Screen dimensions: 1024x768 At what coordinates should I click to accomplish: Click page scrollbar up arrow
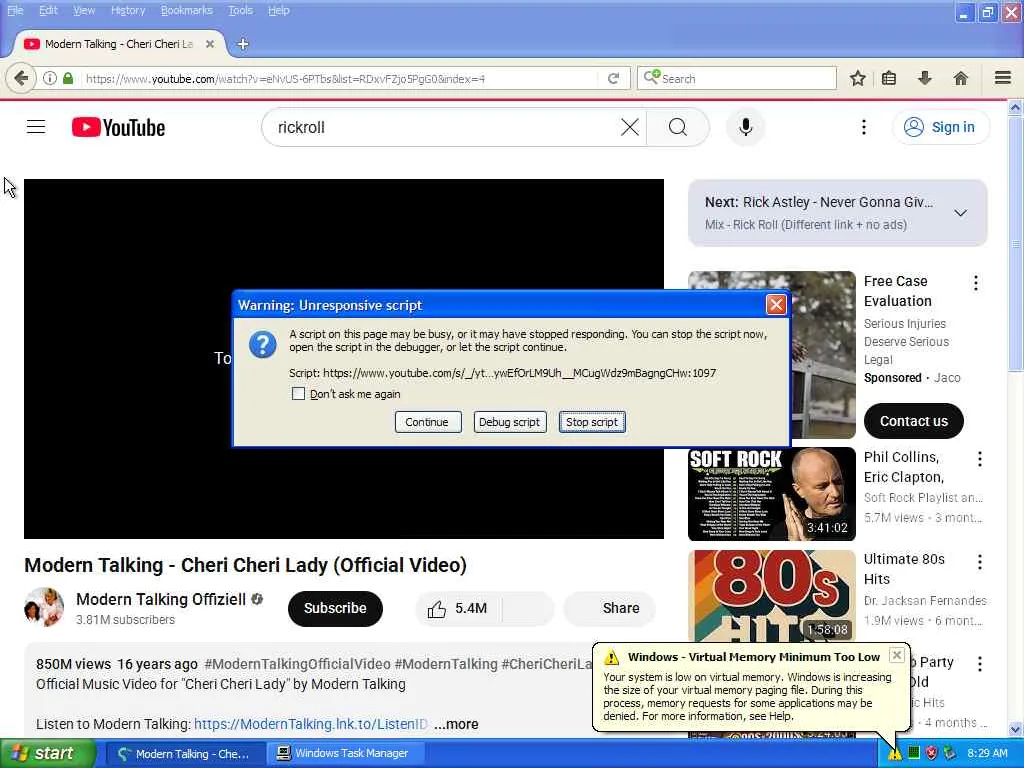tap(1015, 107)
